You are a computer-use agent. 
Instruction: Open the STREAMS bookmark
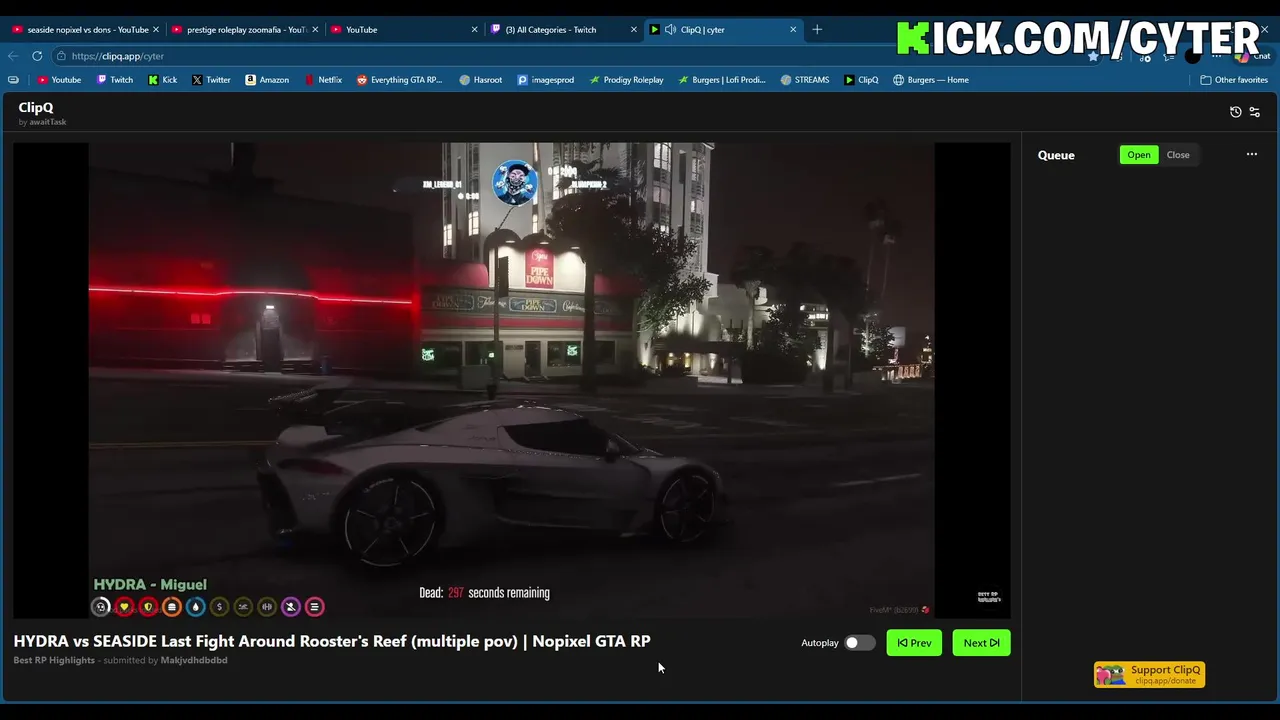point(805,80)
